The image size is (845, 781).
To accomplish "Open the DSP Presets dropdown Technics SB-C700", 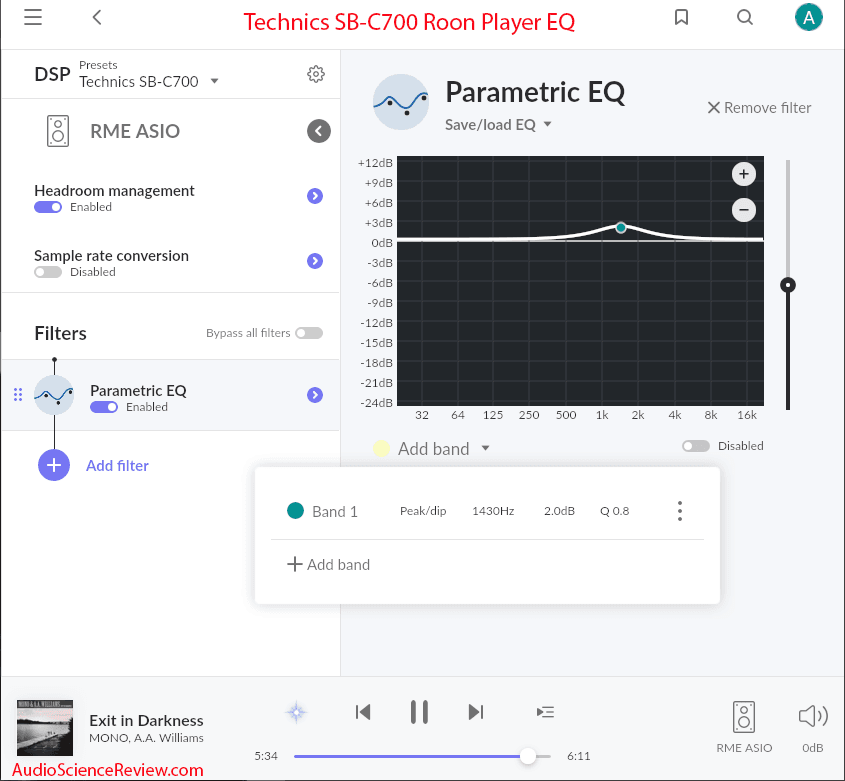I will coord(149,81).
